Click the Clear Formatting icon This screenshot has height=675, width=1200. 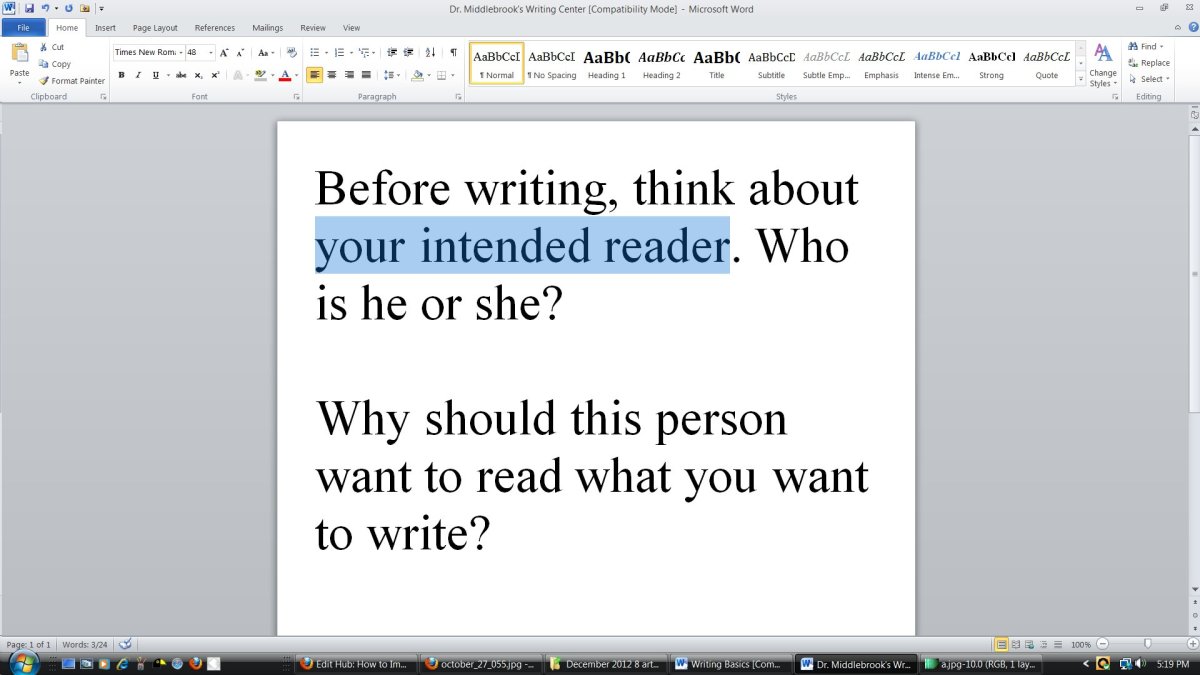pyautogui.click(x=290, y=52)
